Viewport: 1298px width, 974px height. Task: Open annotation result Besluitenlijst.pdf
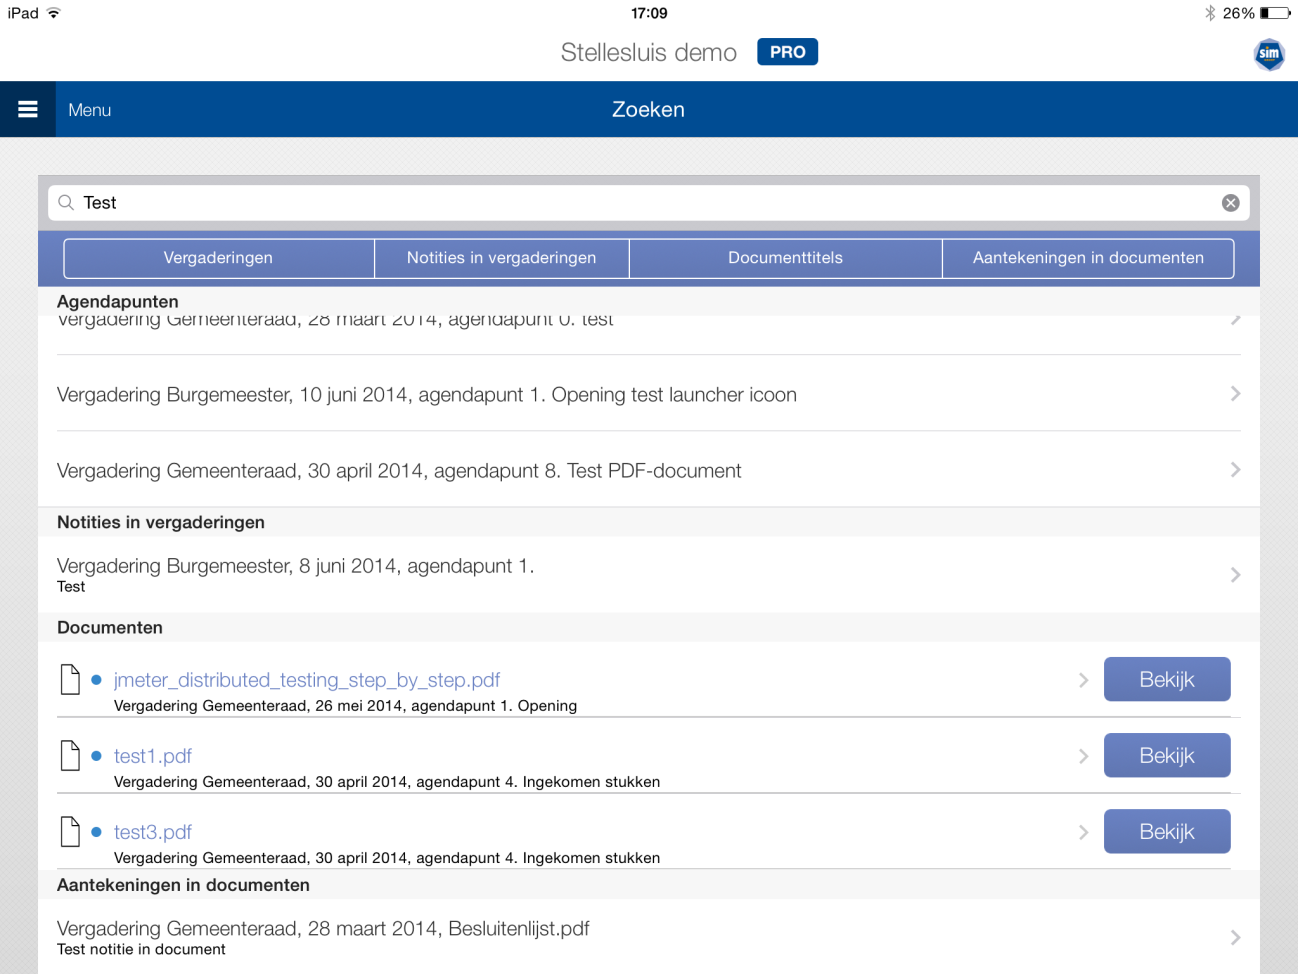(x=648, y=937)
